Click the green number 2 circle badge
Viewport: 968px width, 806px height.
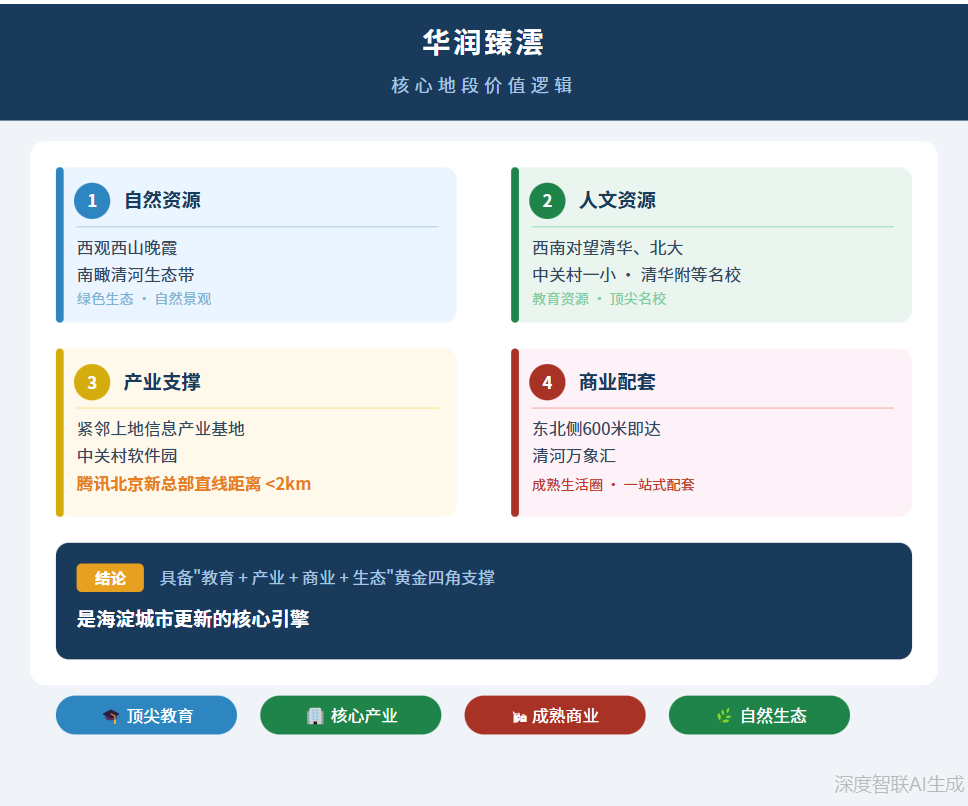(547, 201)
